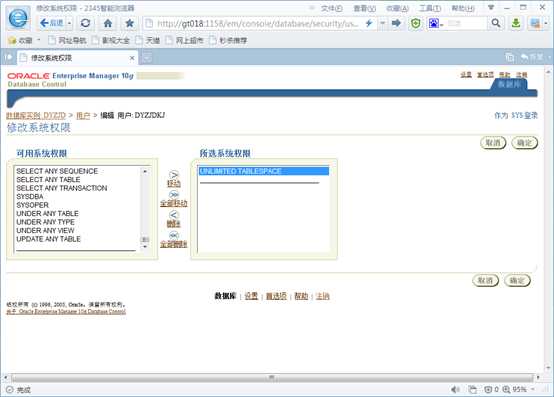Select the SYSOPER privilege
The height and width of the screenshot is (397, 554).
click(32, 205)
